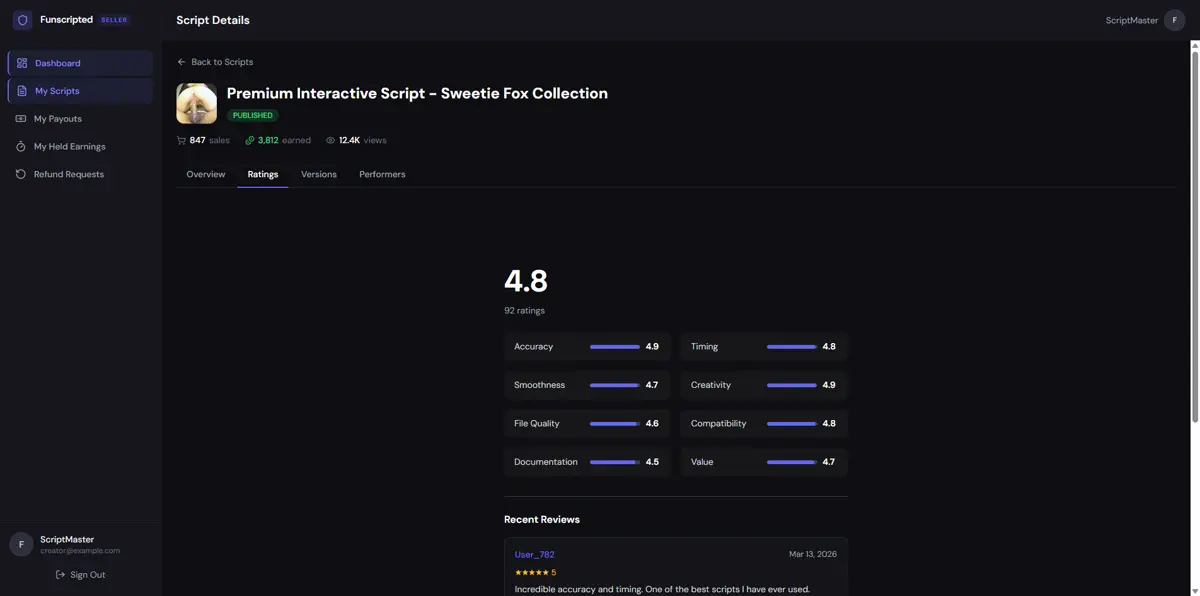This screenshot has height=596, width=1200.
Task: Click the '92 ratings' count text
Action: tap(524, 311)
